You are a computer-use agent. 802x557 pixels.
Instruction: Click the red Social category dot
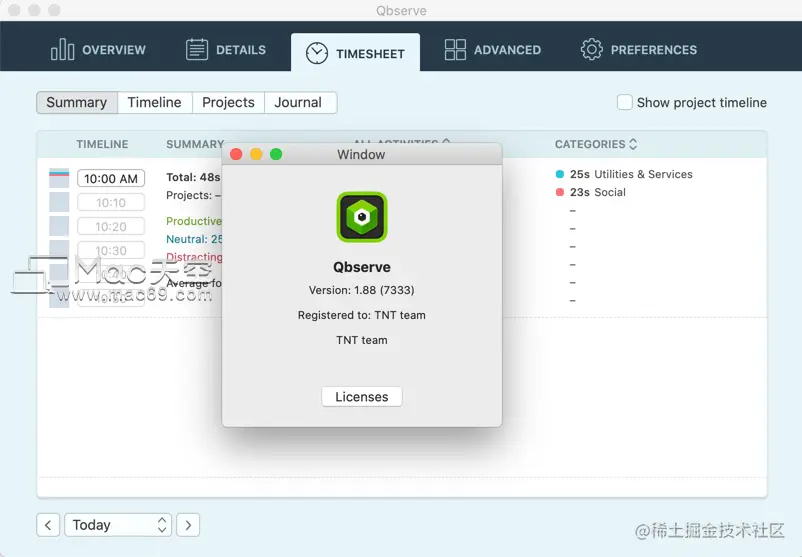click(x=560, y=192)
